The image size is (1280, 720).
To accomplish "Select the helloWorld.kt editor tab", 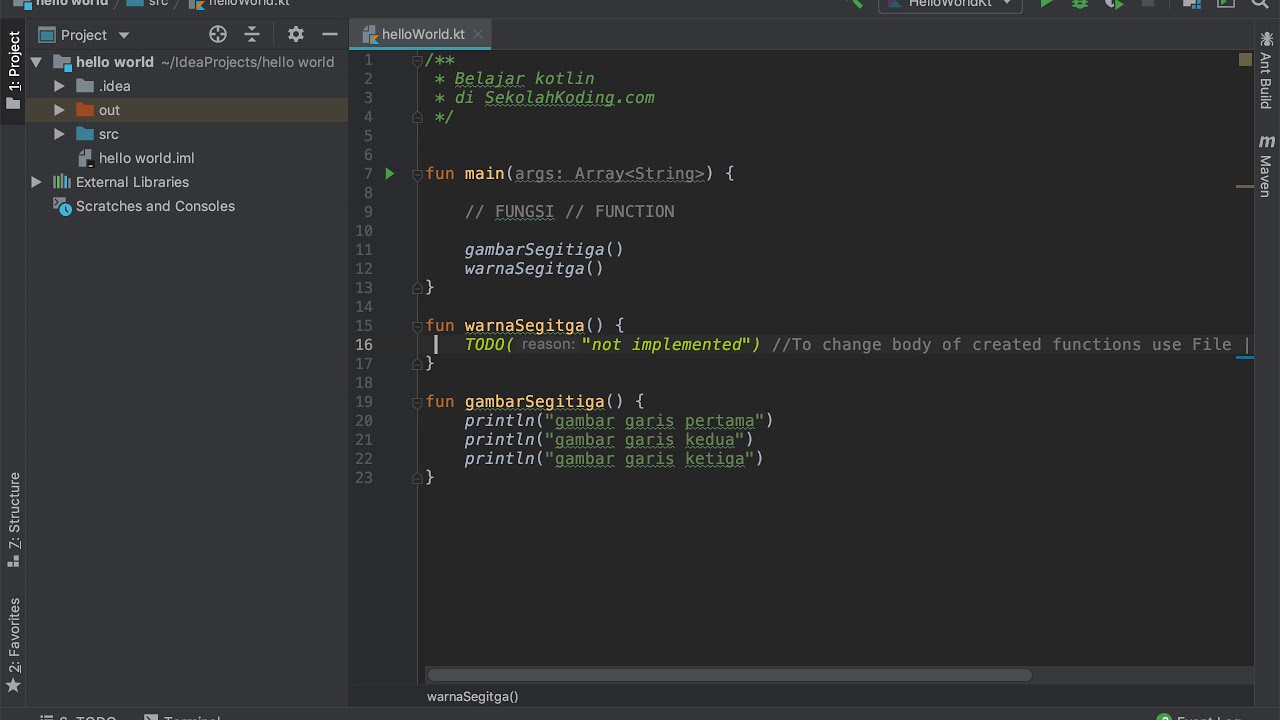I will click(421, 34).
